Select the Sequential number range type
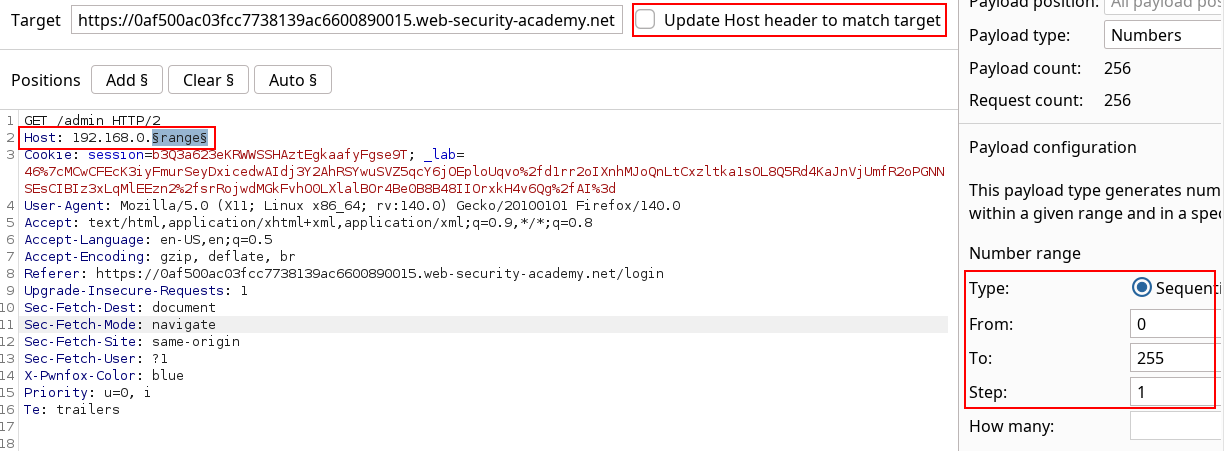Image resolution: width=1224 pixels, height=451 pixels. 1142,288
